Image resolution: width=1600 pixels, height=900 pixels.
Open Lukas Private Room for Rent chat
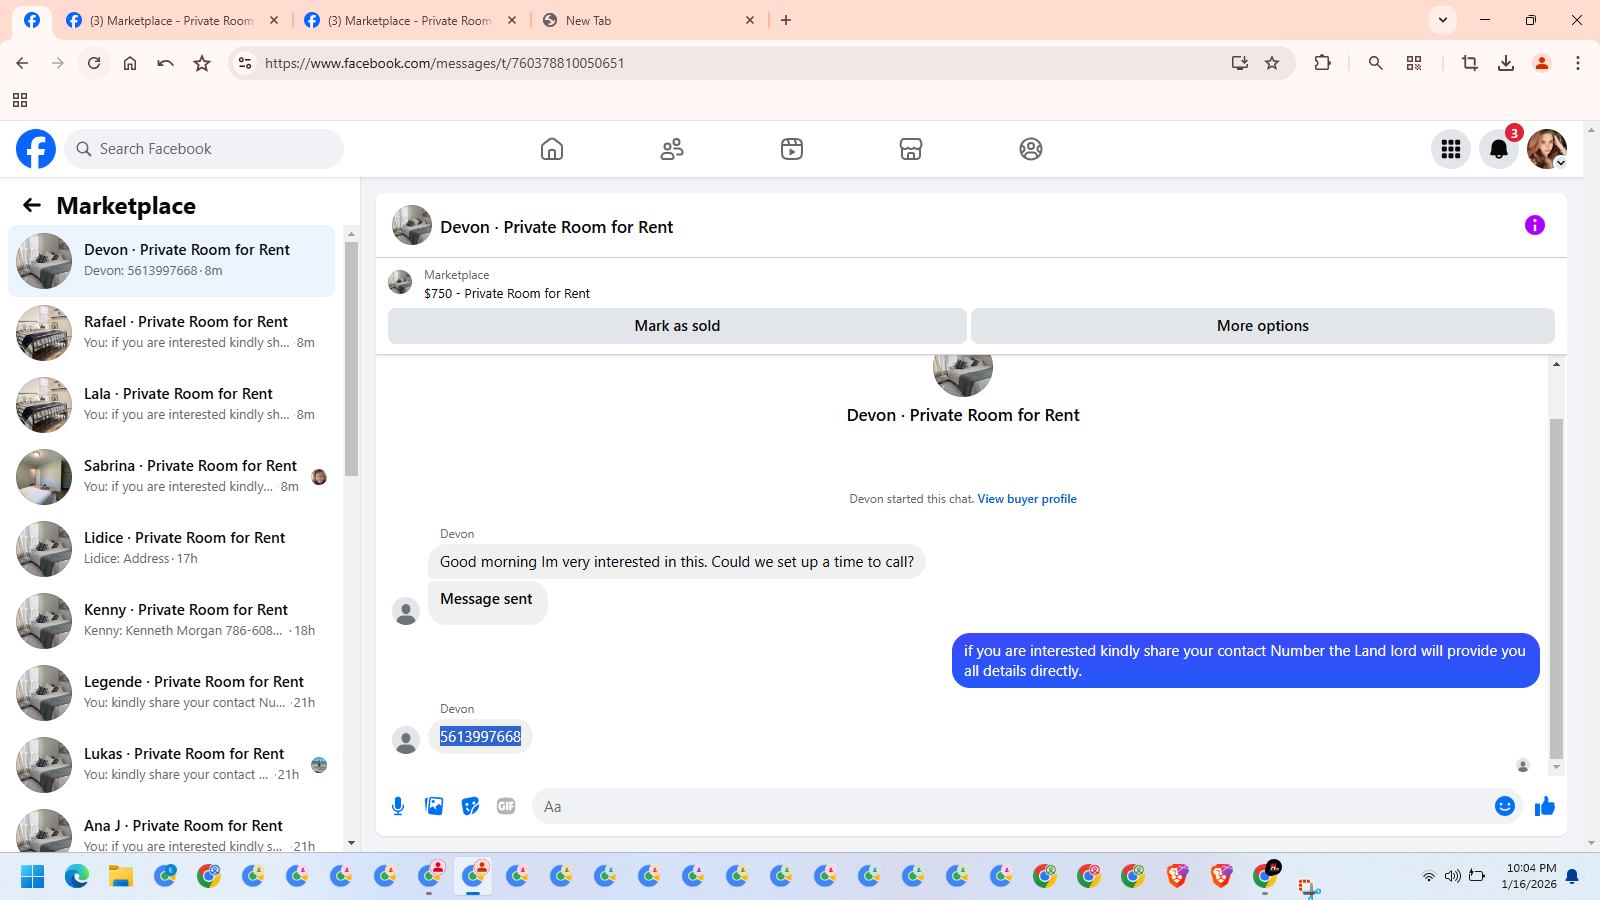pos(172,765)
